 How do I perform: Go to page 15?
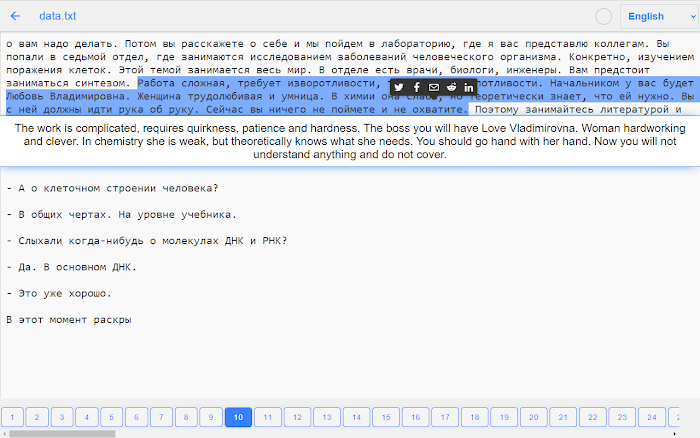coord(386,417)
